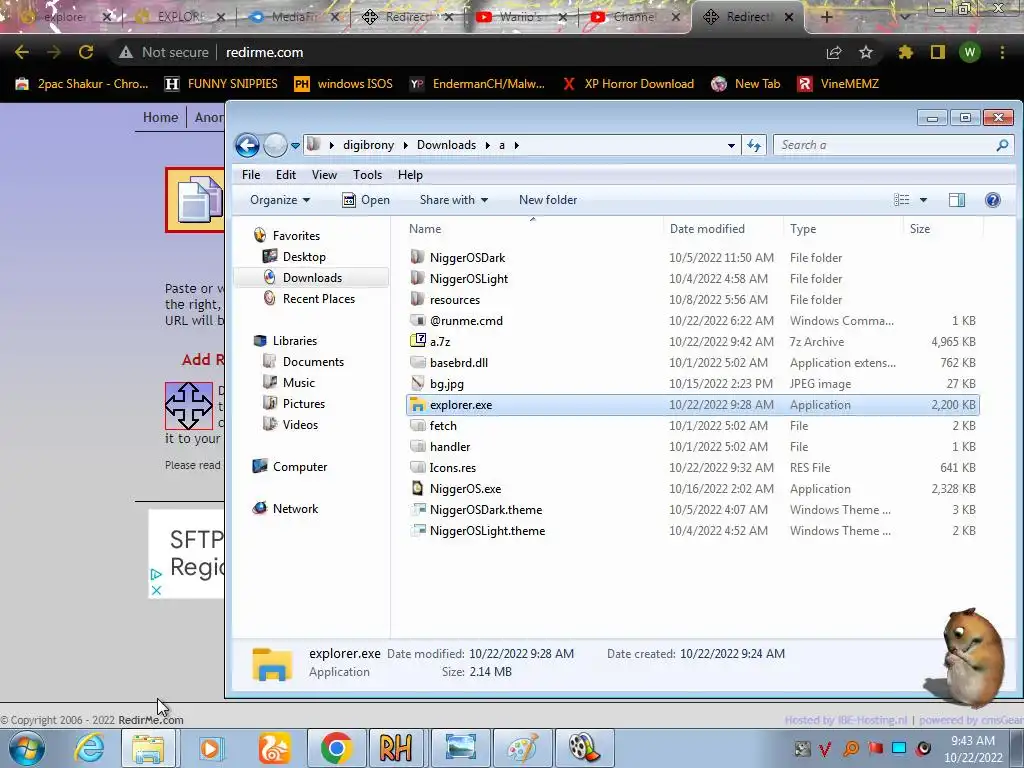1024x768 pixels.
Task: Click the refresh button beside address bar
Action: [754, 145]
